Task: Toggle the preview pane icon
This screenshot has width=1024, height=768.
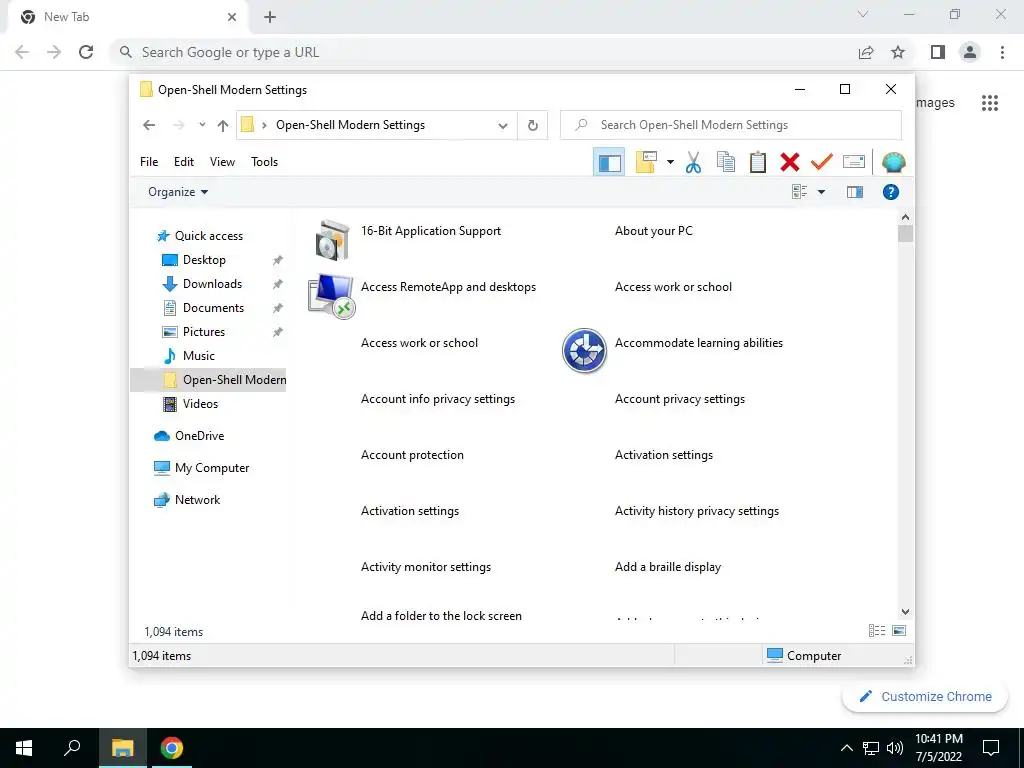Action: (x=855, y=192)
